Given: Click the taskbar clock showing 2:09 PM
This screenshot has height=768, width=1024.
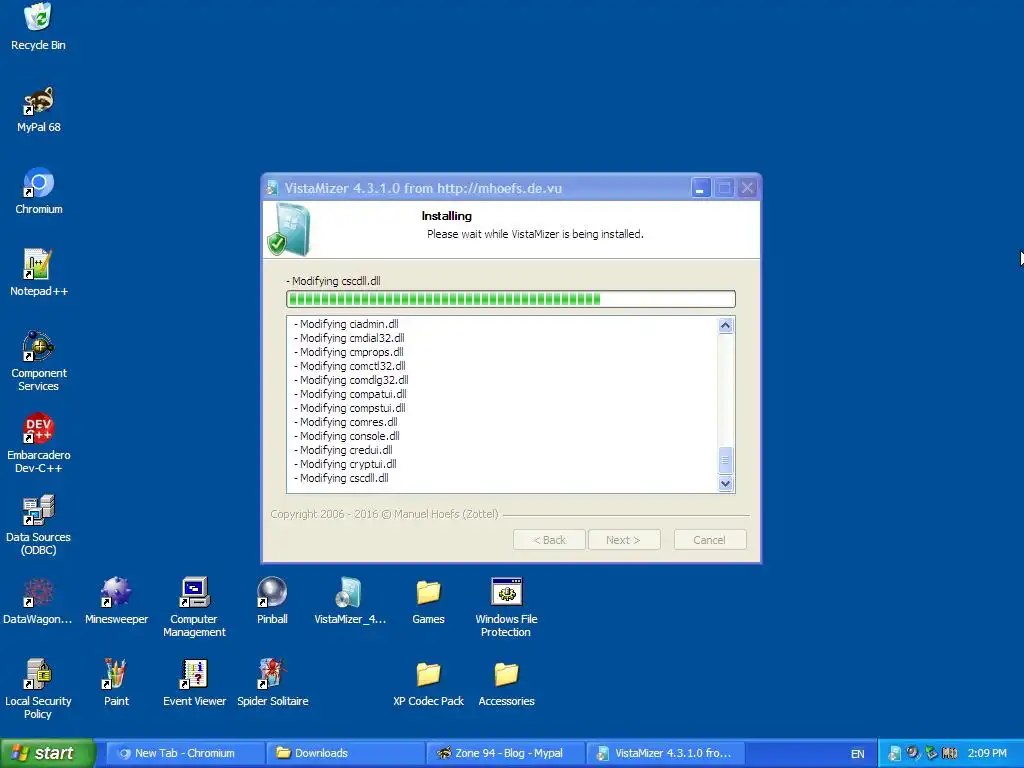Looking at the screenshot, I should point(987,753).
